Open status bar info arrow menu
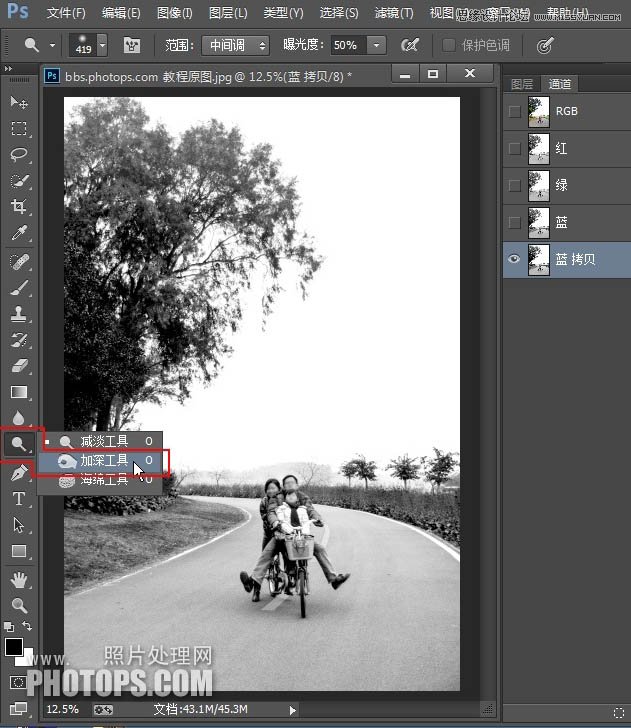 point(293,710)
